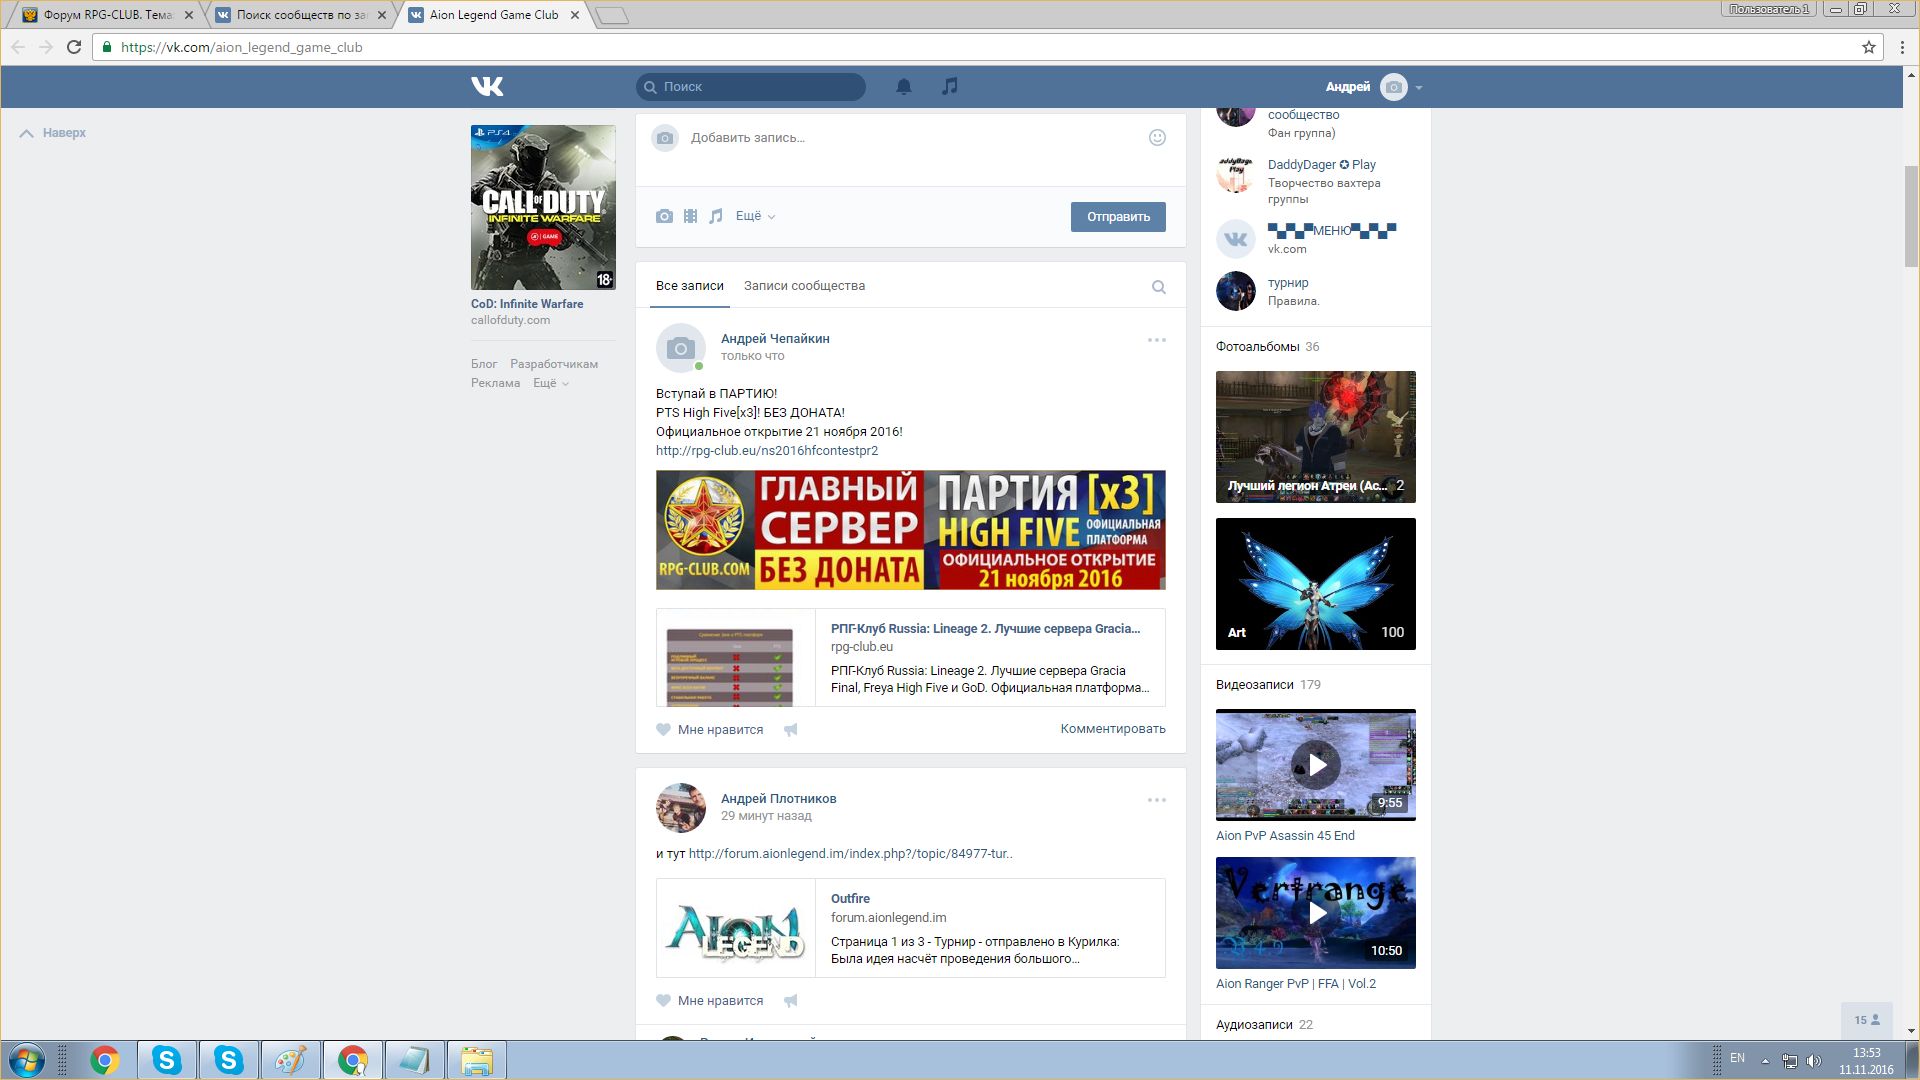Image resolution: width=1920 pixels, height=1080 pixels.
Task: Attach photo using camera icon in composer
Action: [x=664, y=216]
